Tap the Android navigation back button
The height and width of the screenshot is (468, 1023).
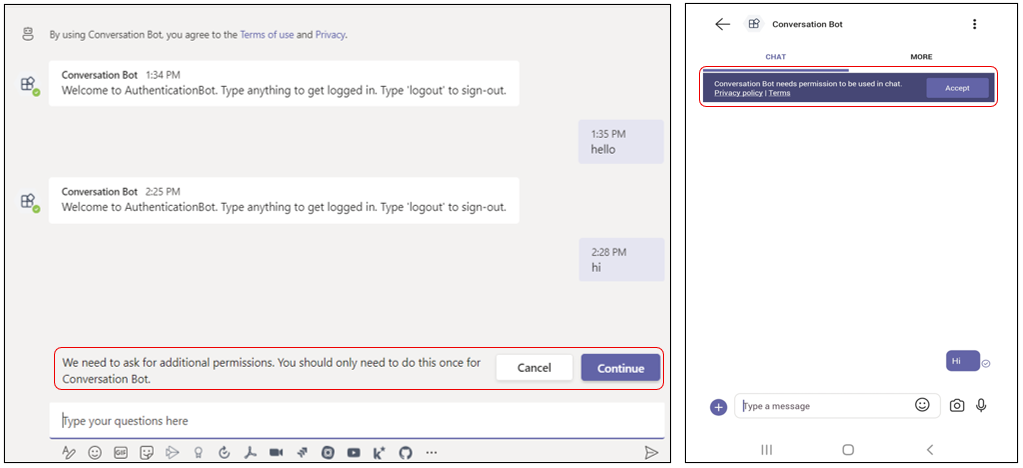[x=930, y=450]
